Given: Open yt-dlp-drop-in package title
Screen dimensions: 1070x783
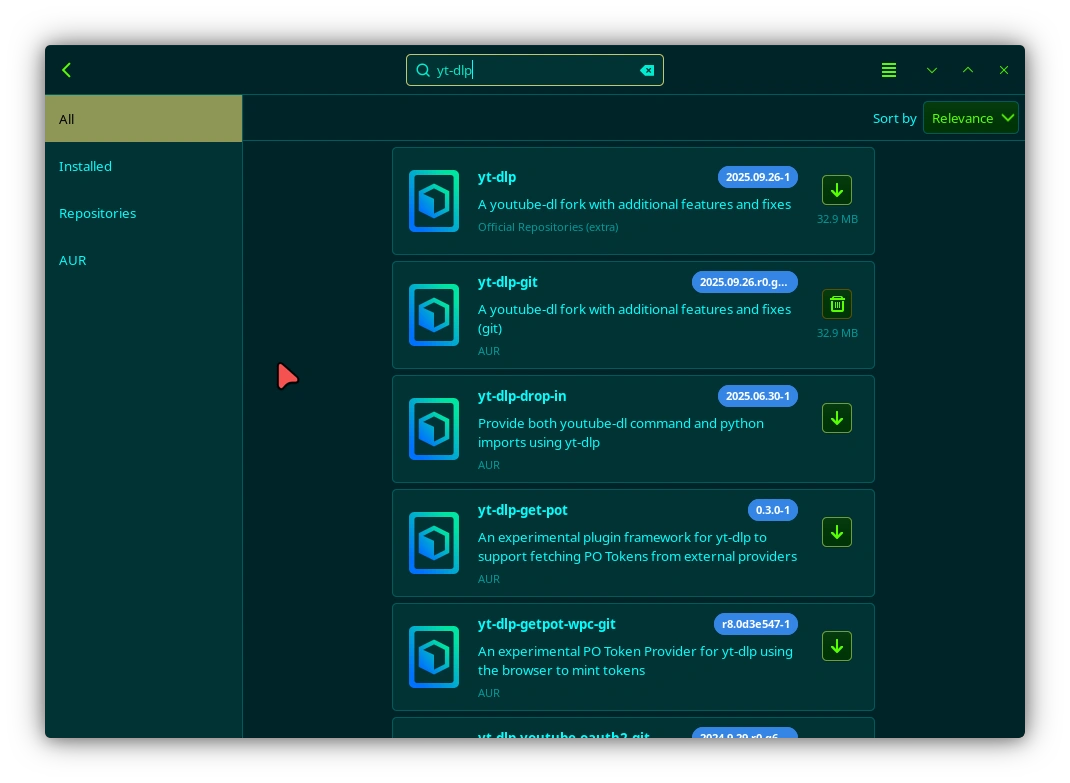Looking at the screenshot, I should [522, 396].
